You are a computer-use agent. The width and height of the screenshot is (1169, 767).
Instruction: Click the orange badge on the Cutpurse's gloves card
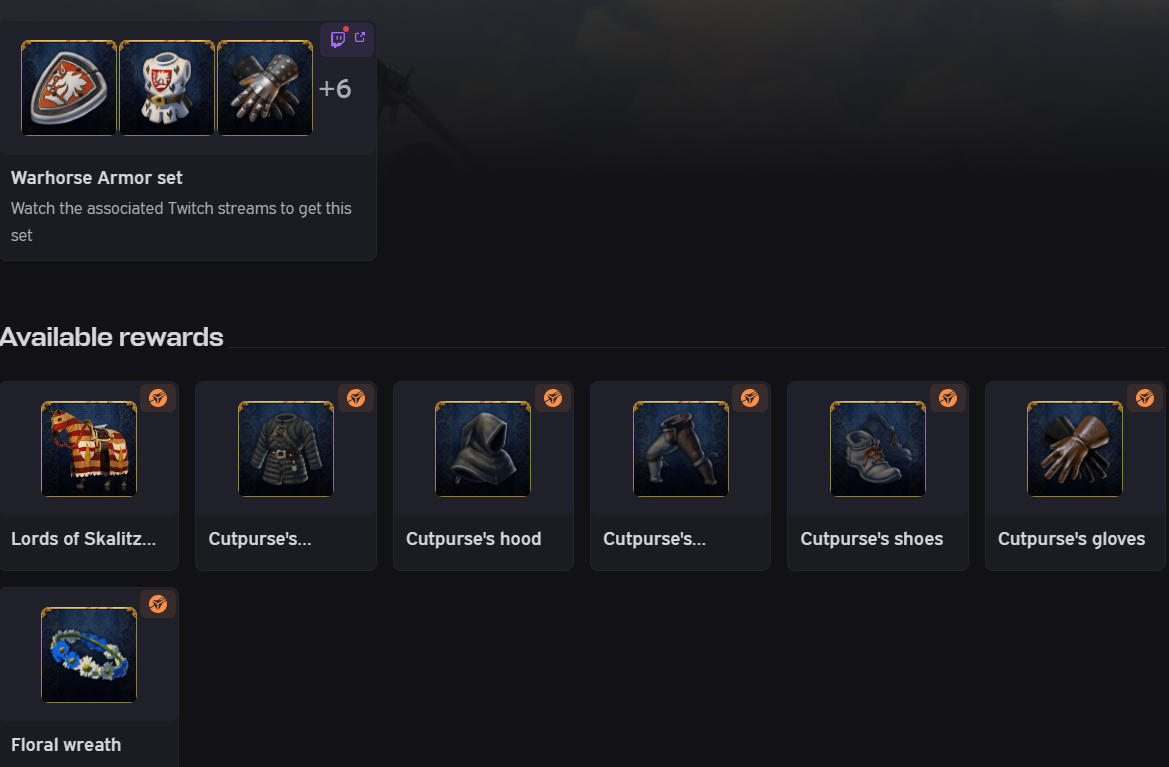pos(1145,398)
